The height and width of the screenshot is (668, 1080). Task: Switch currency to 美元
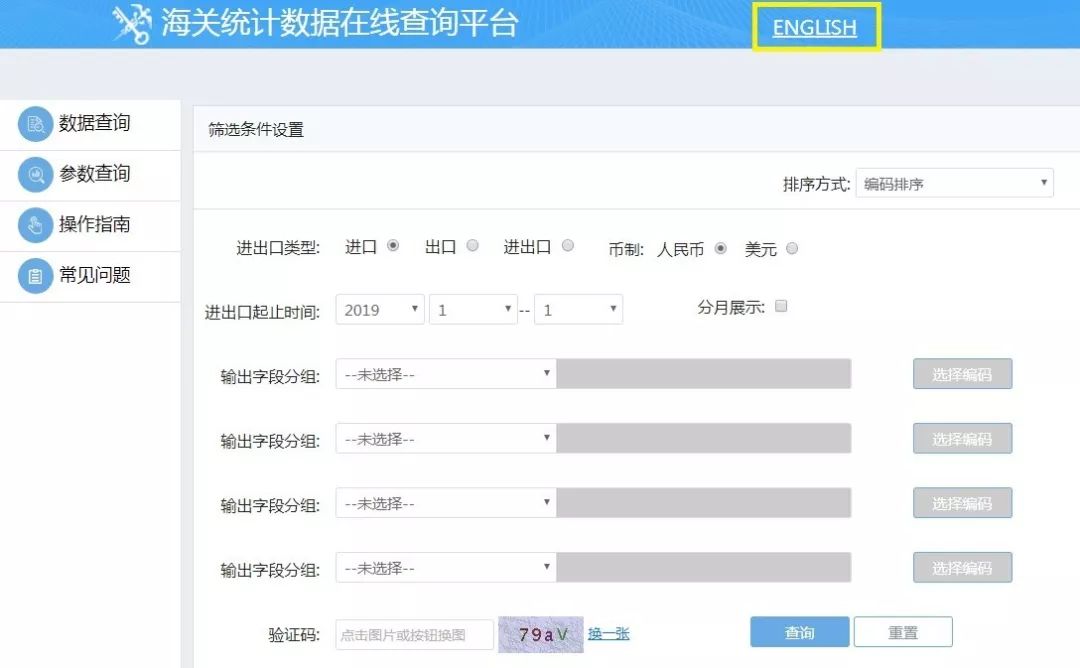pyautogui.click(x=791, y=249)
